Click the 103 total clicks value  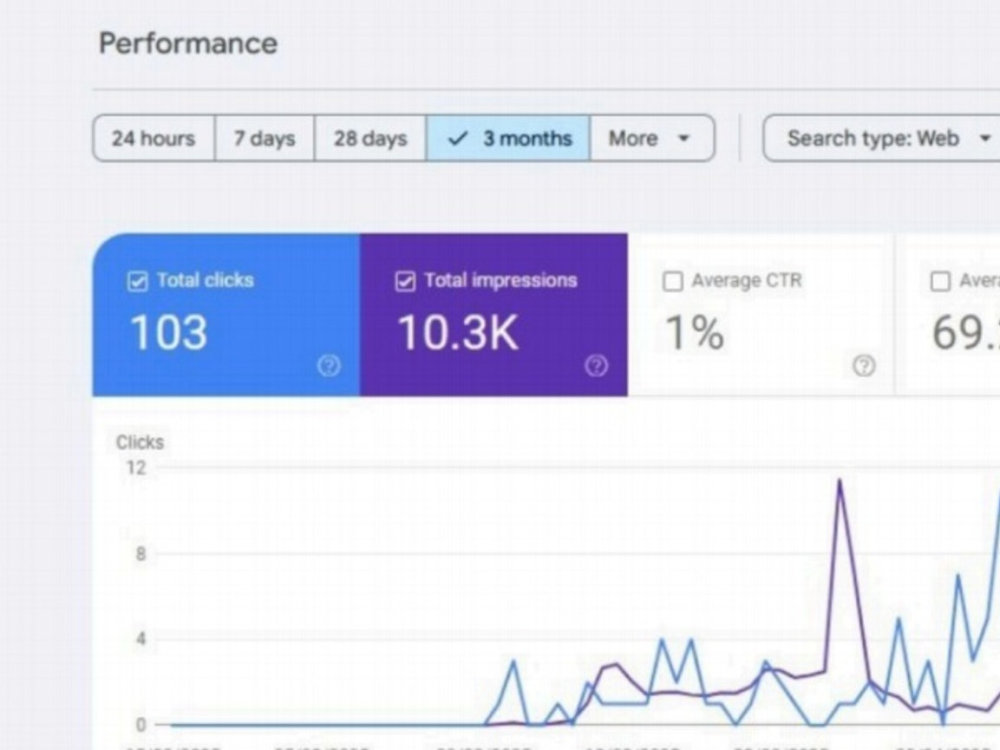[169, 332]
